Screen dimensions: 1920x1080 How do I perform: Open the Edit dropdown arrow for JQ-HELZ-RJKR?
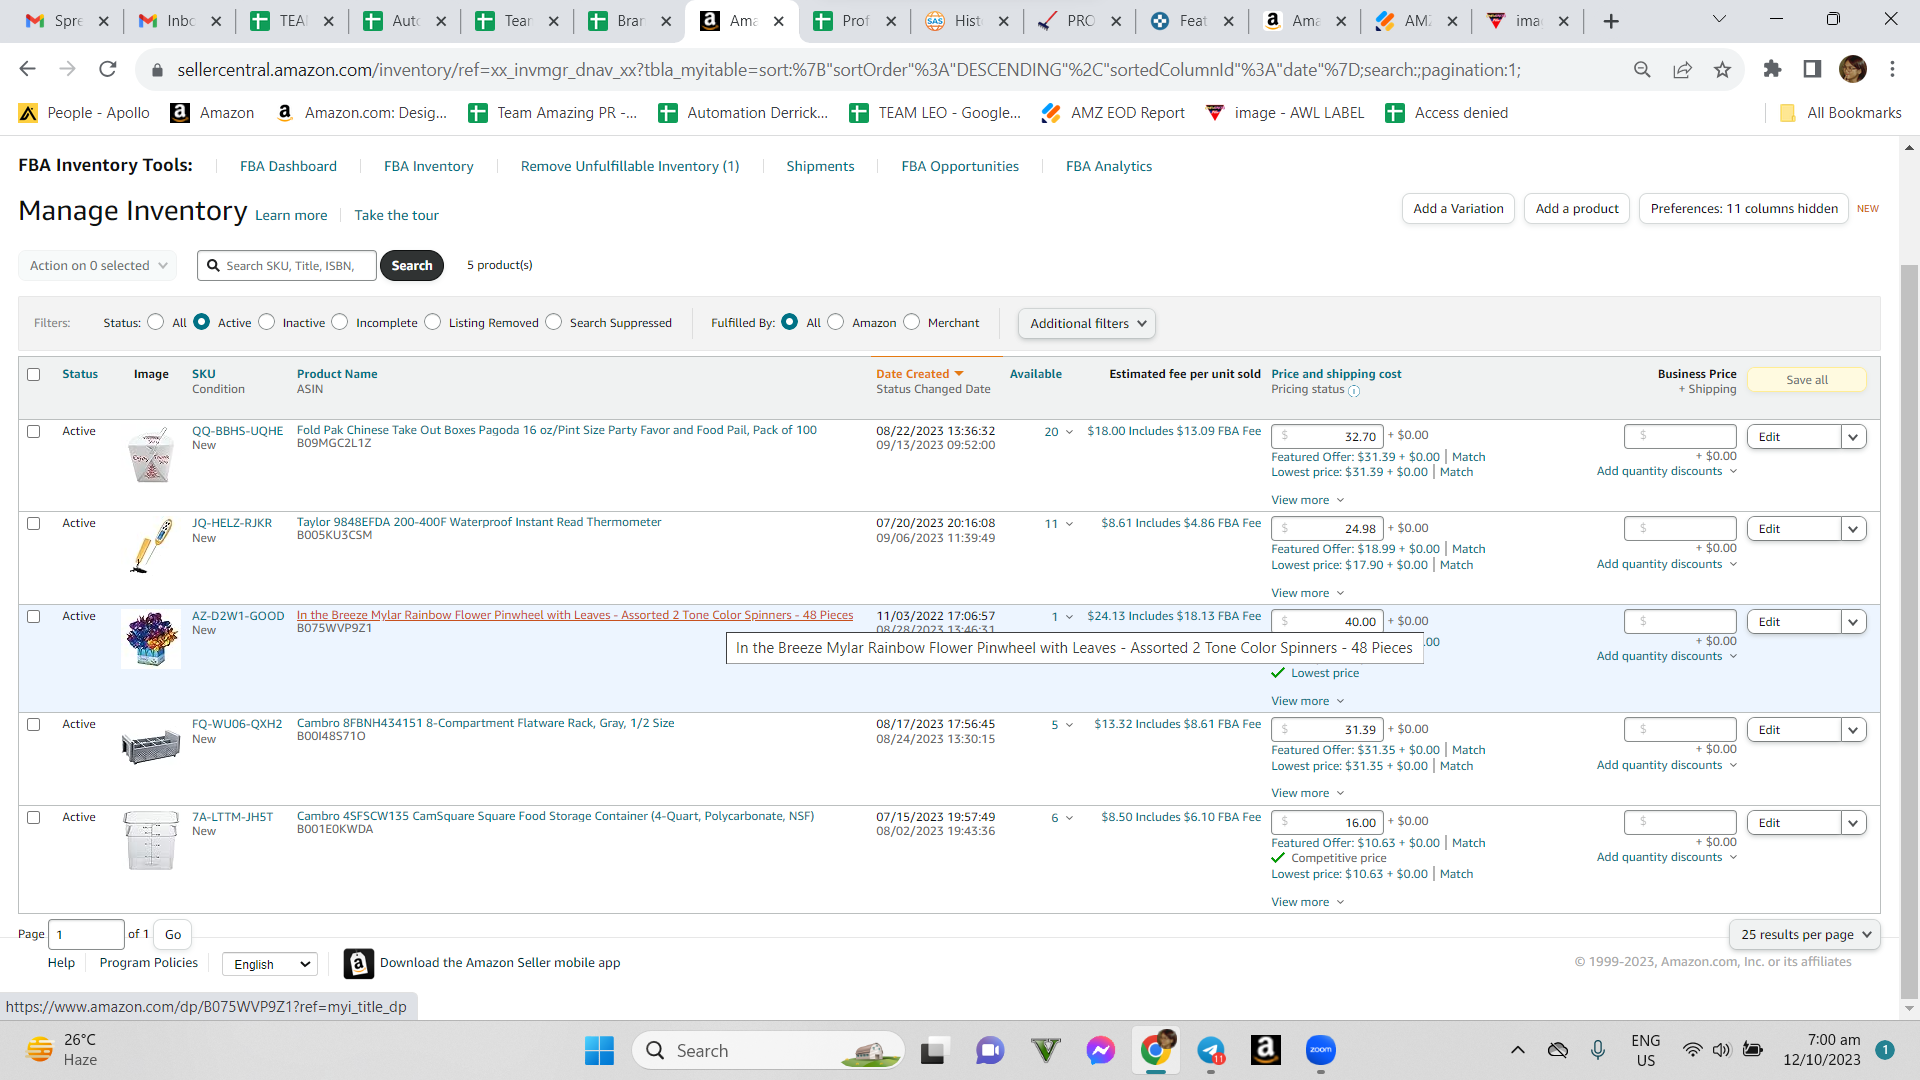click(1853, 529)
